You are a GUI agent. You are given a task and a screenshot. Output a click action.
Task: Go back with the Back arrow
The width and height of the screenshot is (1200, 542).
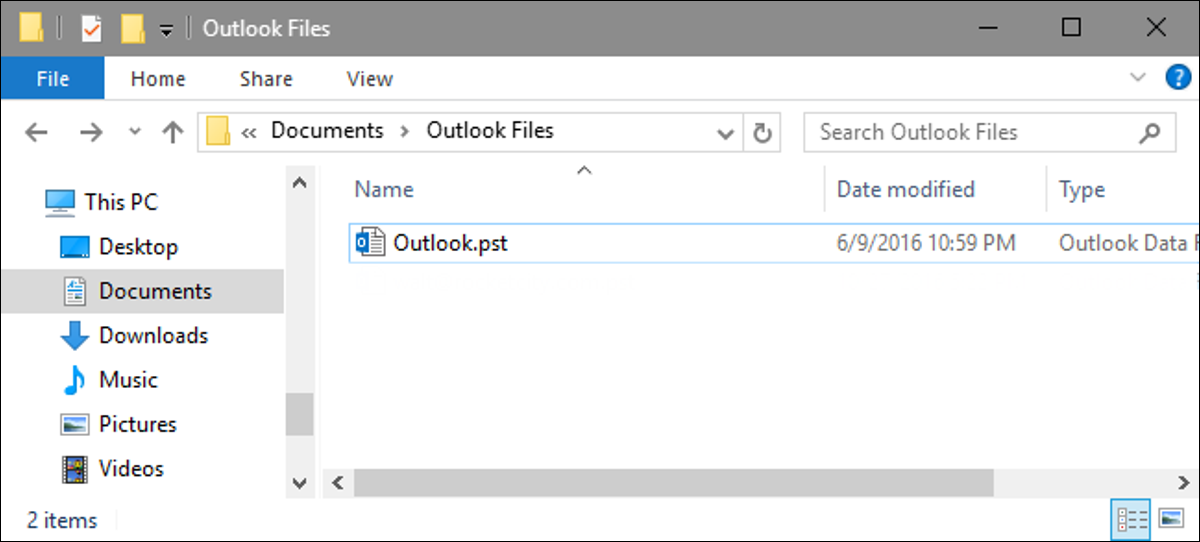pyautogui.click(x=35, y=132)
